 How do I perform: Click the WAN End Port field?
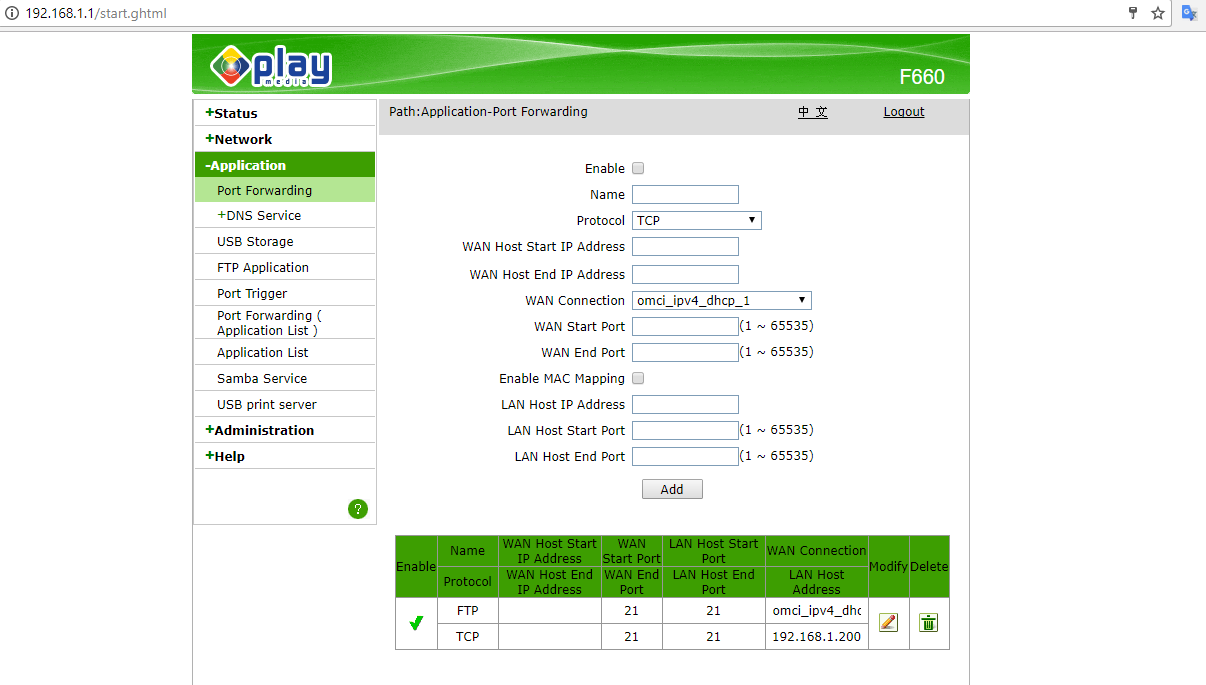pyautogui.click(x=685, y=353)
